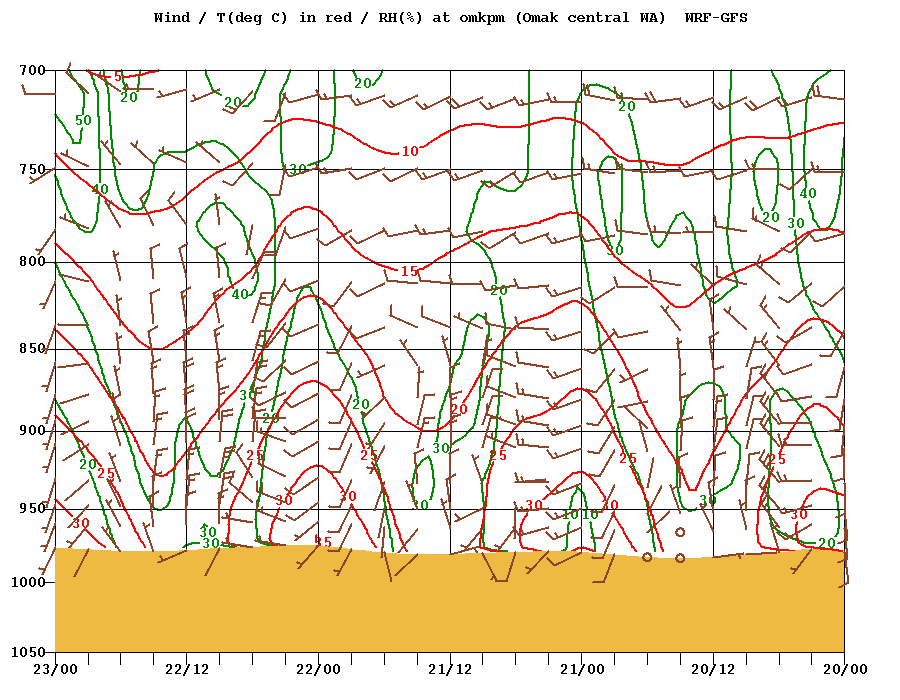Click the 22/00 time axis label
This screenshot has width=900, height=700.
coord(319,670)
